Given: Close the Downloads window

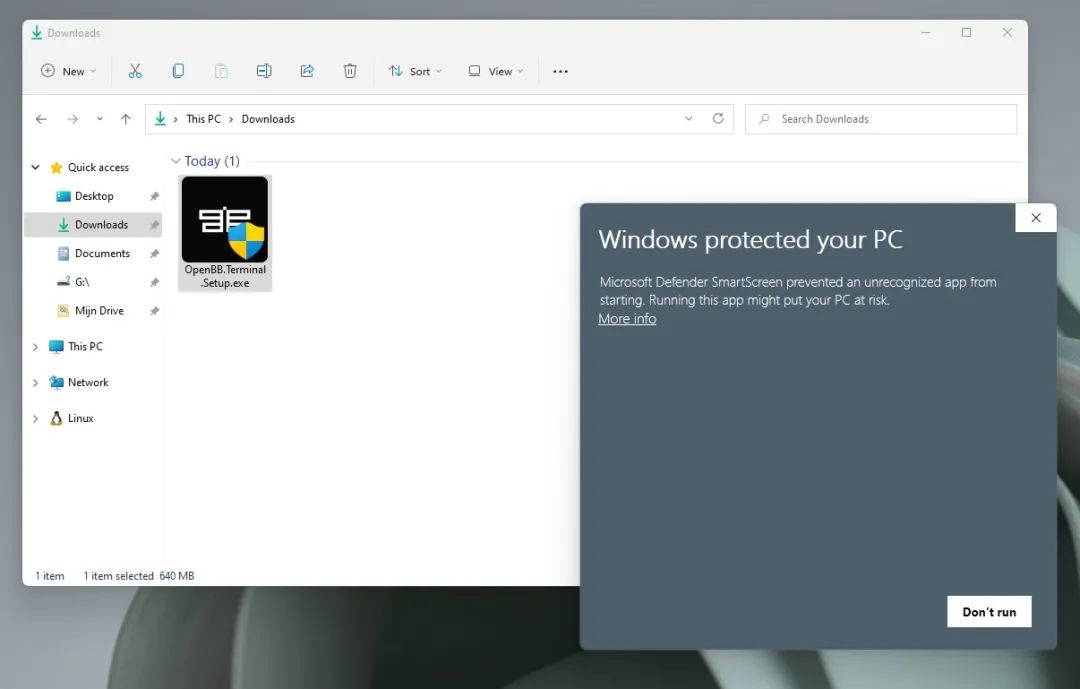Looking at the screenshot, I should pos(1007,32).
